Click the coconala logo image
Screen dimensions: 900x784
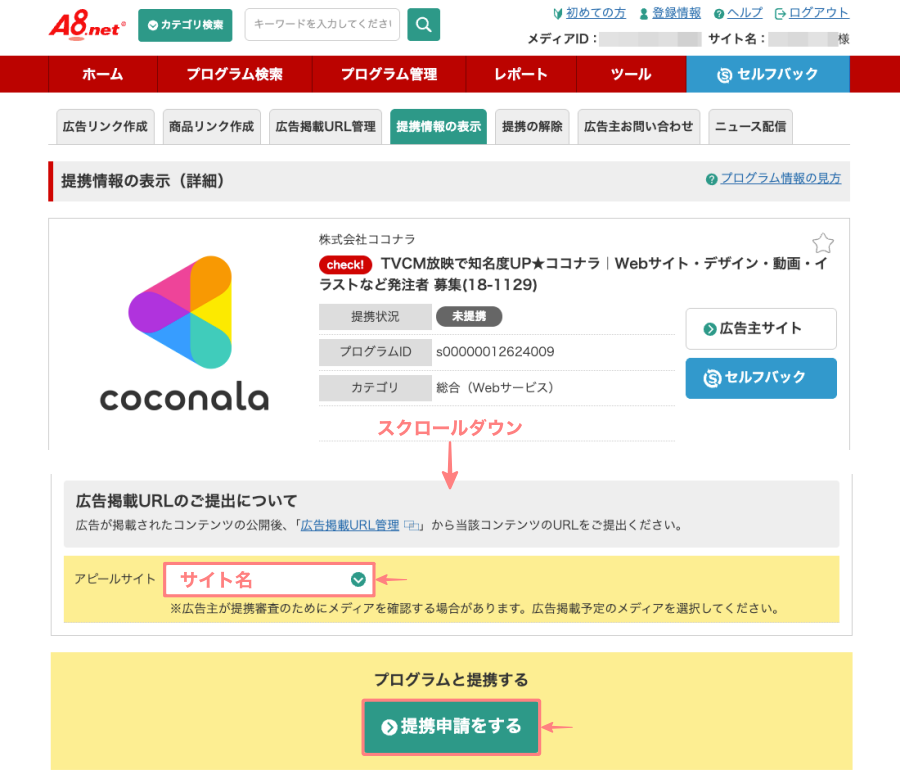(184, 334)
